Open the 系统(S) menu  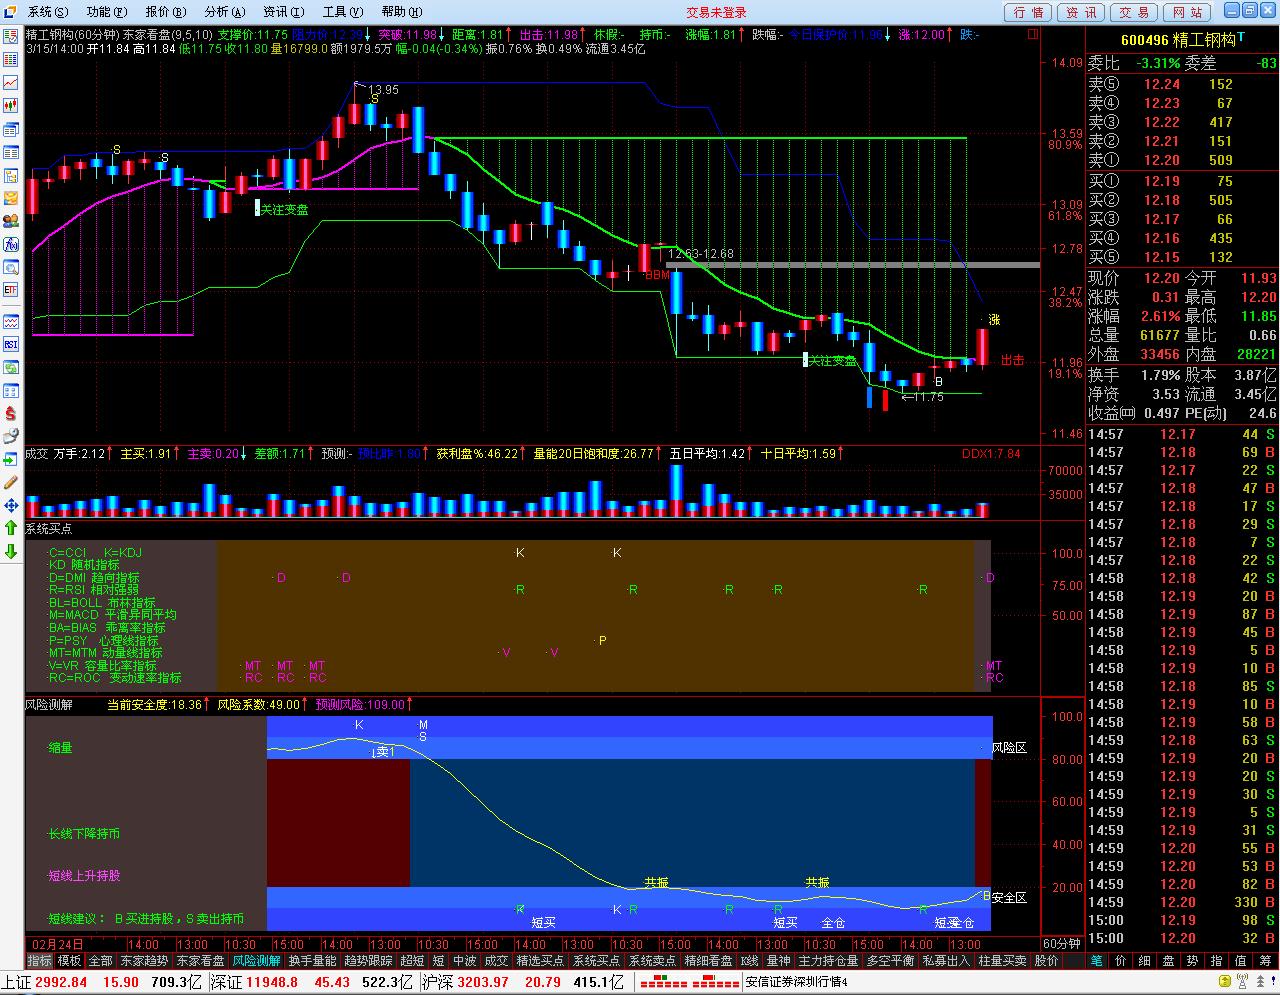48,12
